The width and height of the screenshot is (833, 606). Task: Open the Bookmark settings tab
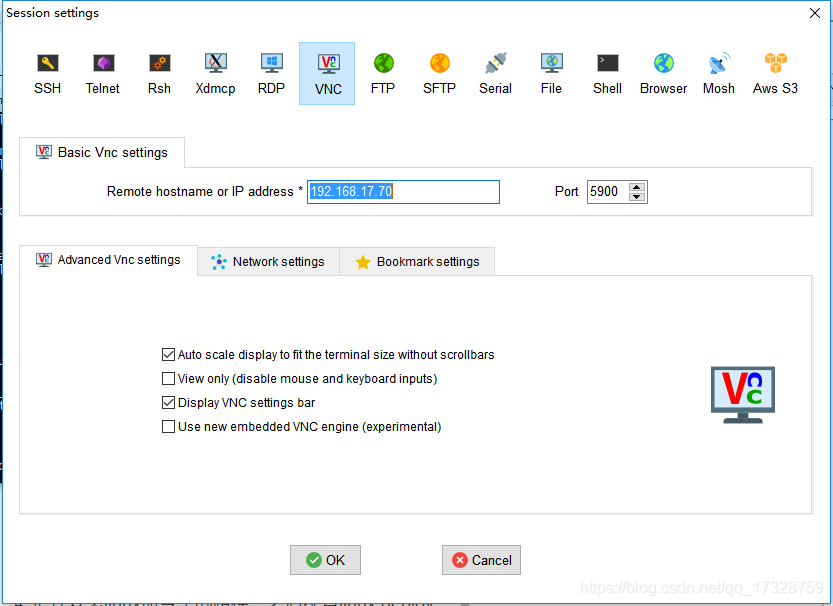coord(417,261)
